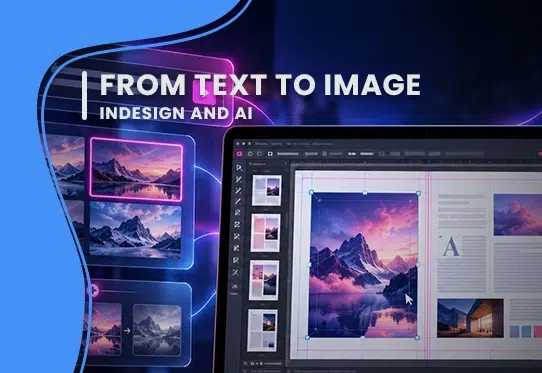Open the second page thumbnail with pink blocks

[265, 233]
